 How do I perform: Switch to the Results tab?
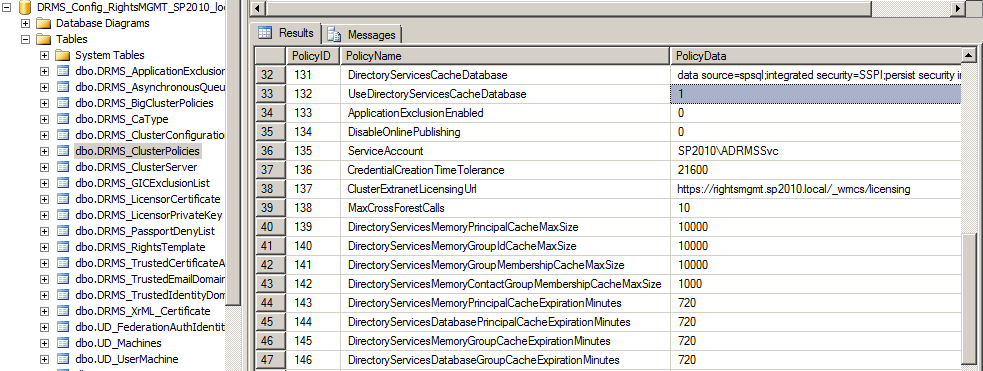[x=286, y=33]
